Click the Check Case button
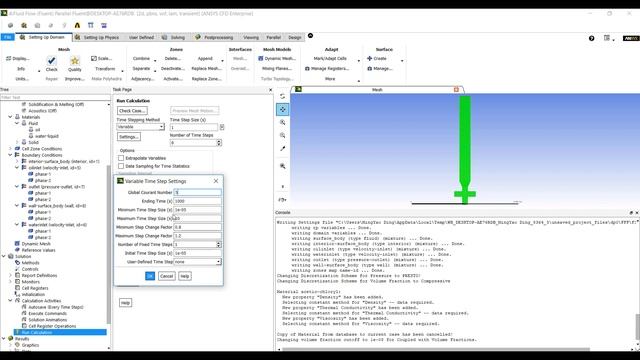Screen dimensions: 640x360 coord(132,111)
